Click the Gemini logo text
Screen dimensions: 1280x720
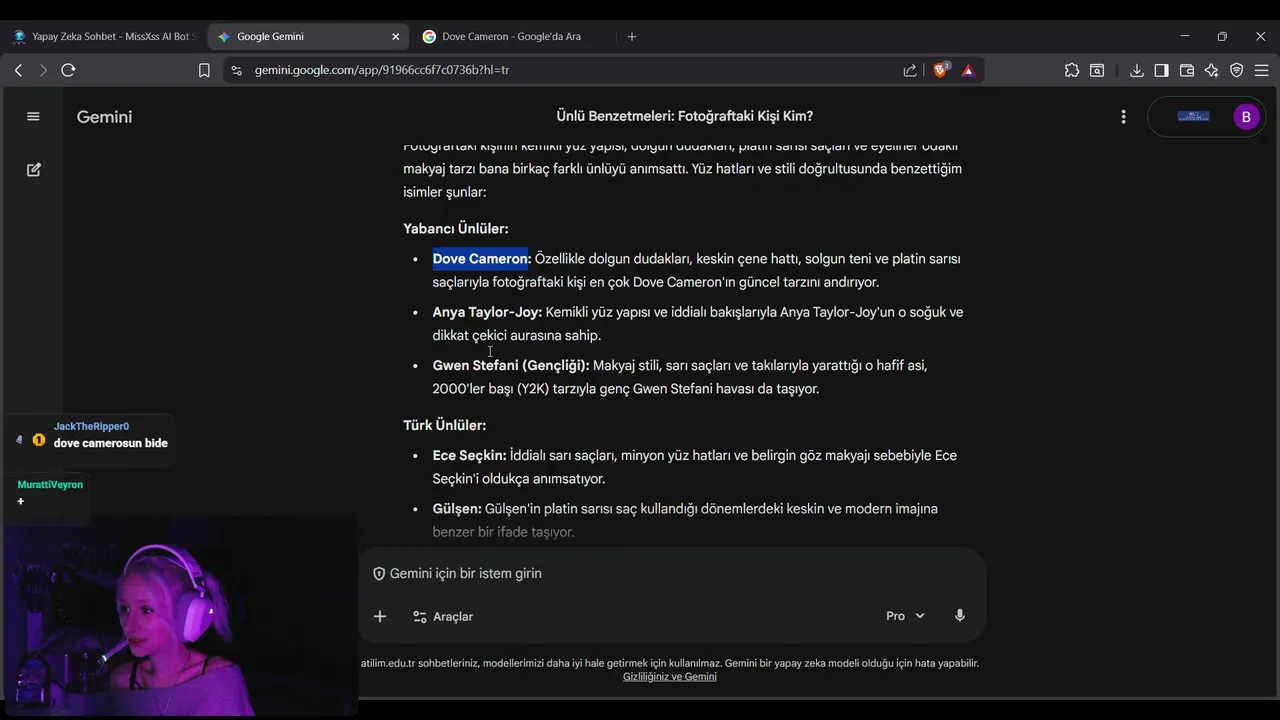pos(104,117)
